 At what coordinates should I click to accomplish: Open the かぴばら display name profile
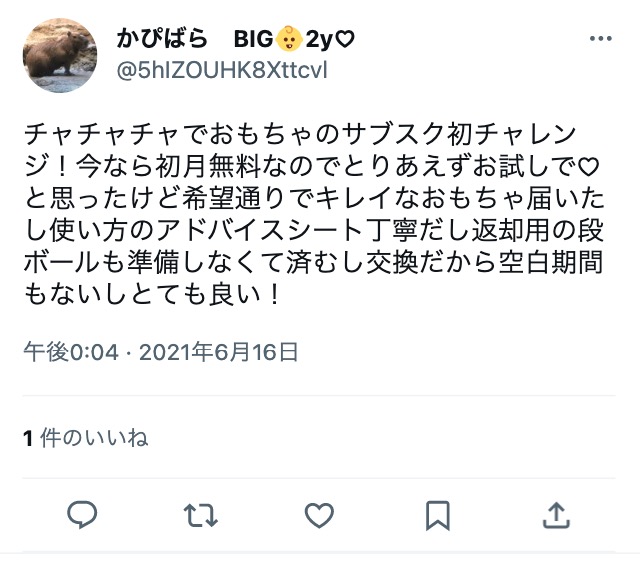tap(162, 39)
